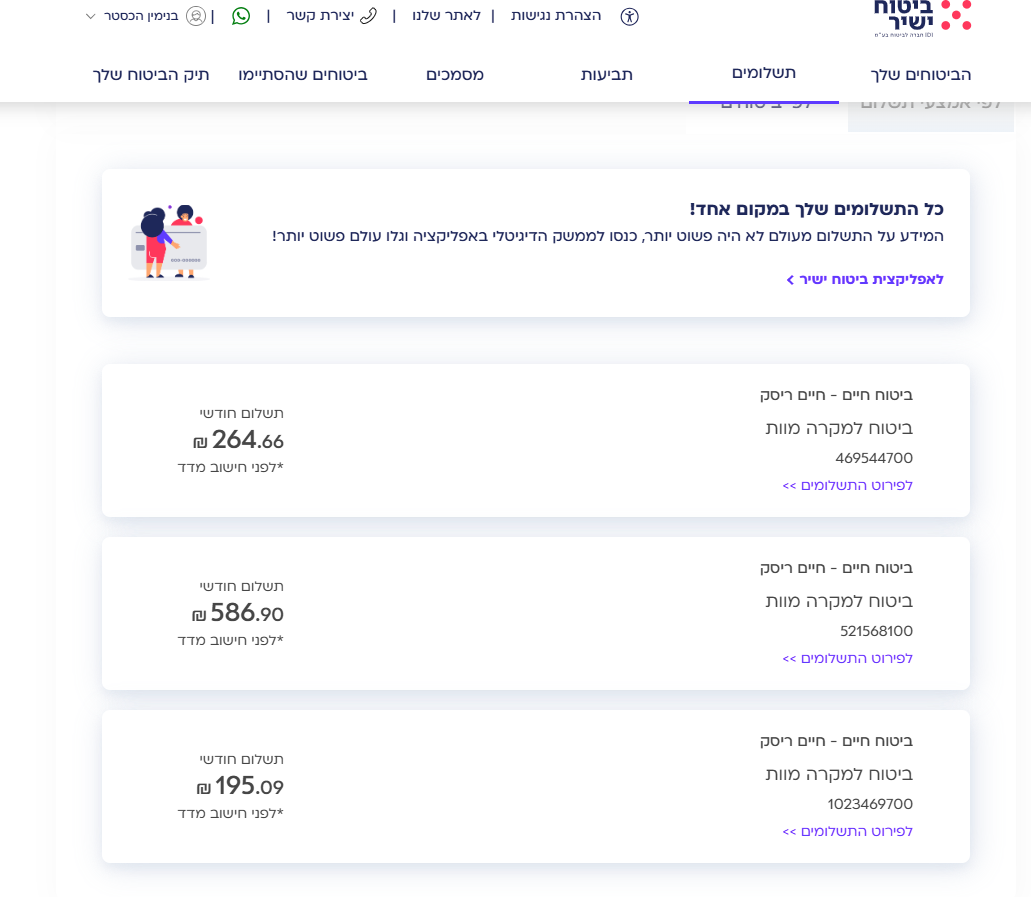Open the מסמכים tab

pos(455,74)
